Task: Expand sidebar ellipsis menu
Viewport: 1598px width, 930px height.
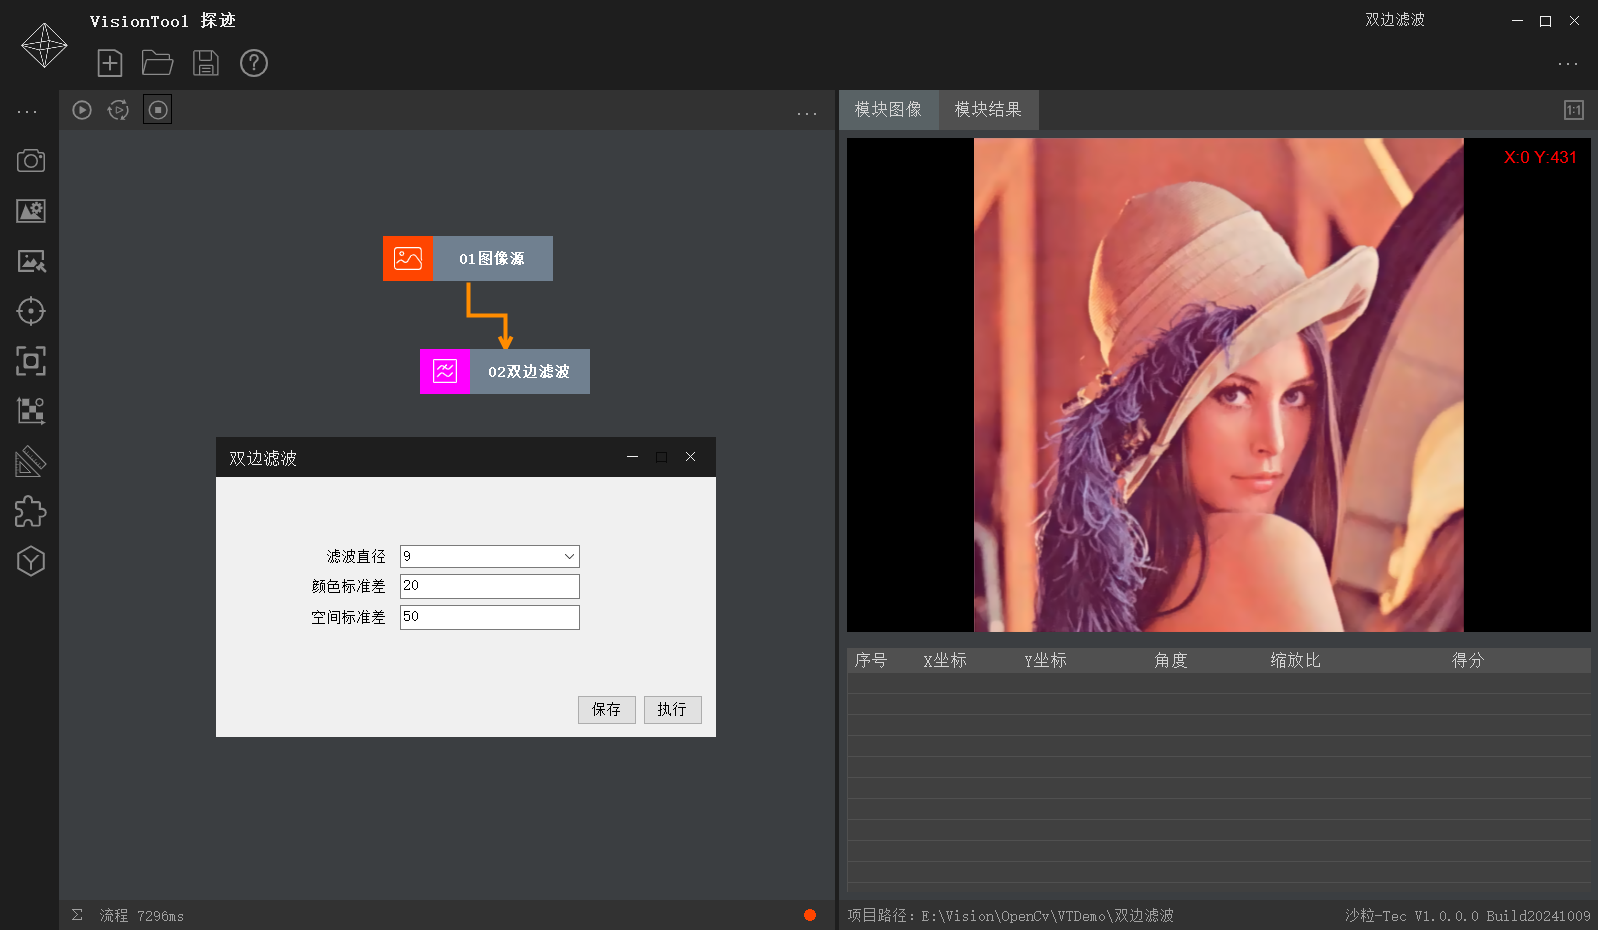Action: [27, 111]
